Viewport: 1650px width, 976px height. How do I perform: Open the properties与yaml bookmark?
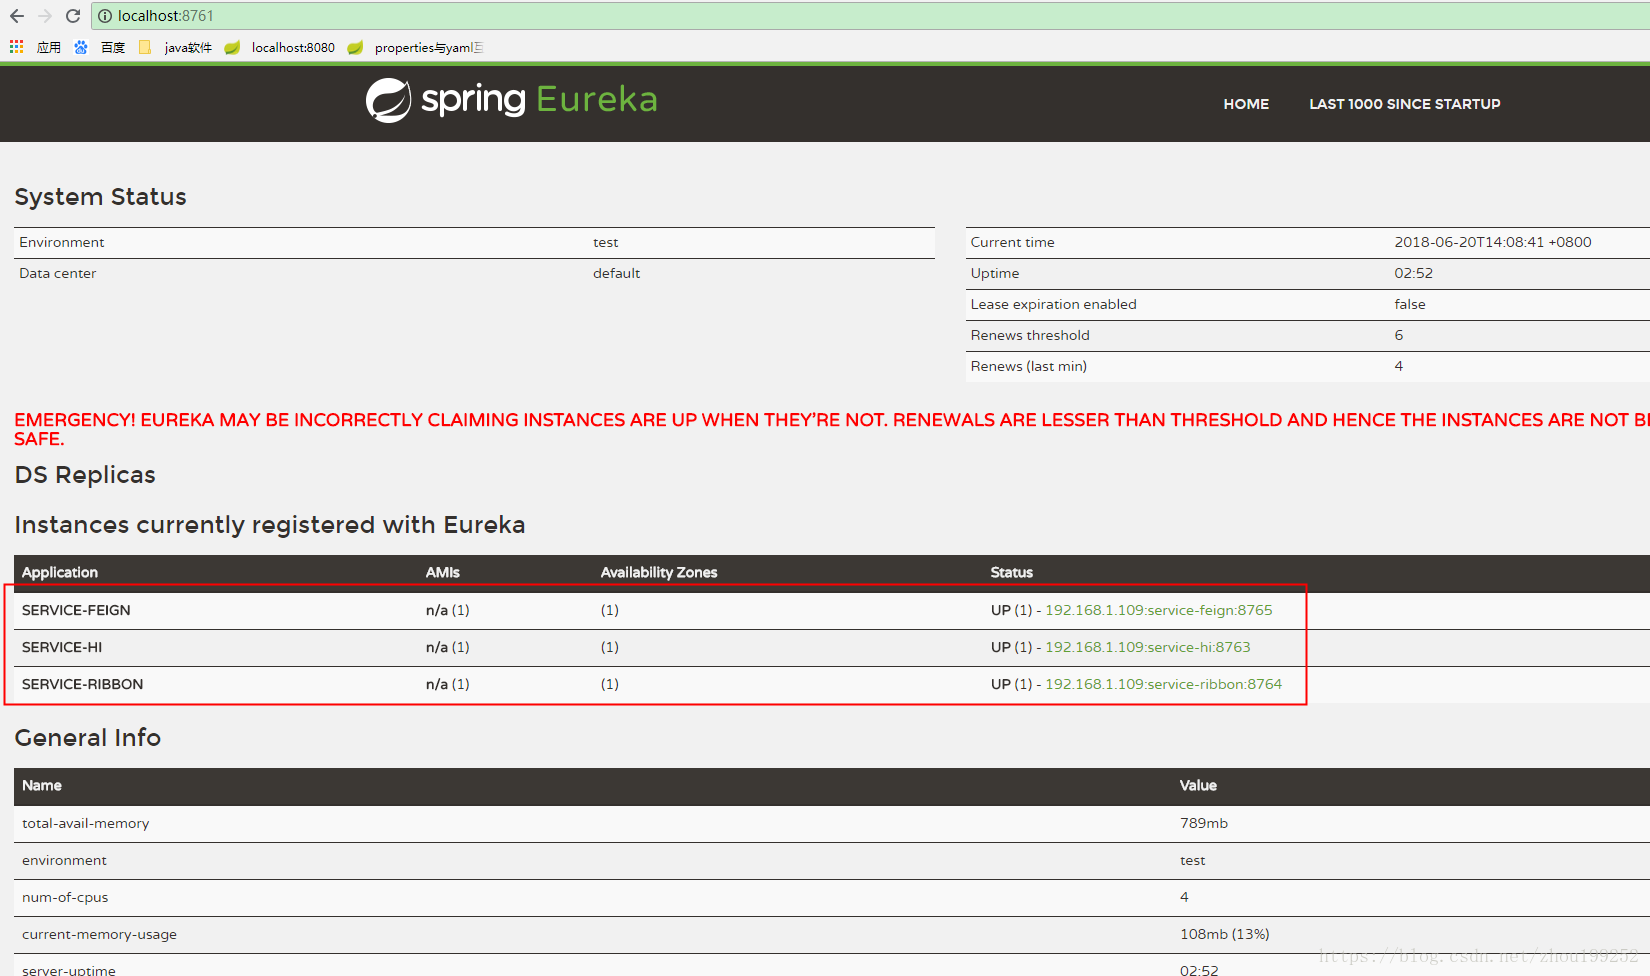[x=416, y=47]
